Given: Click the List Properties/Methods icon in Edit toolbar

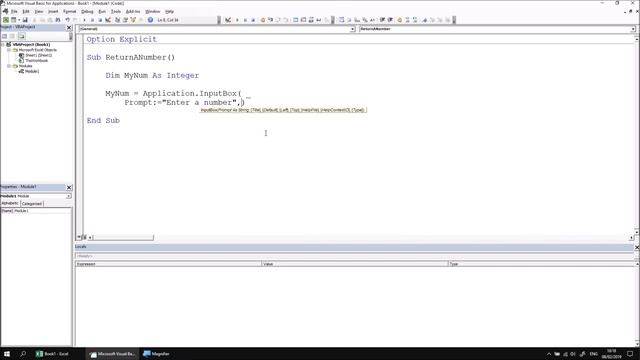Looking at the screenshot, I should 342,20.
